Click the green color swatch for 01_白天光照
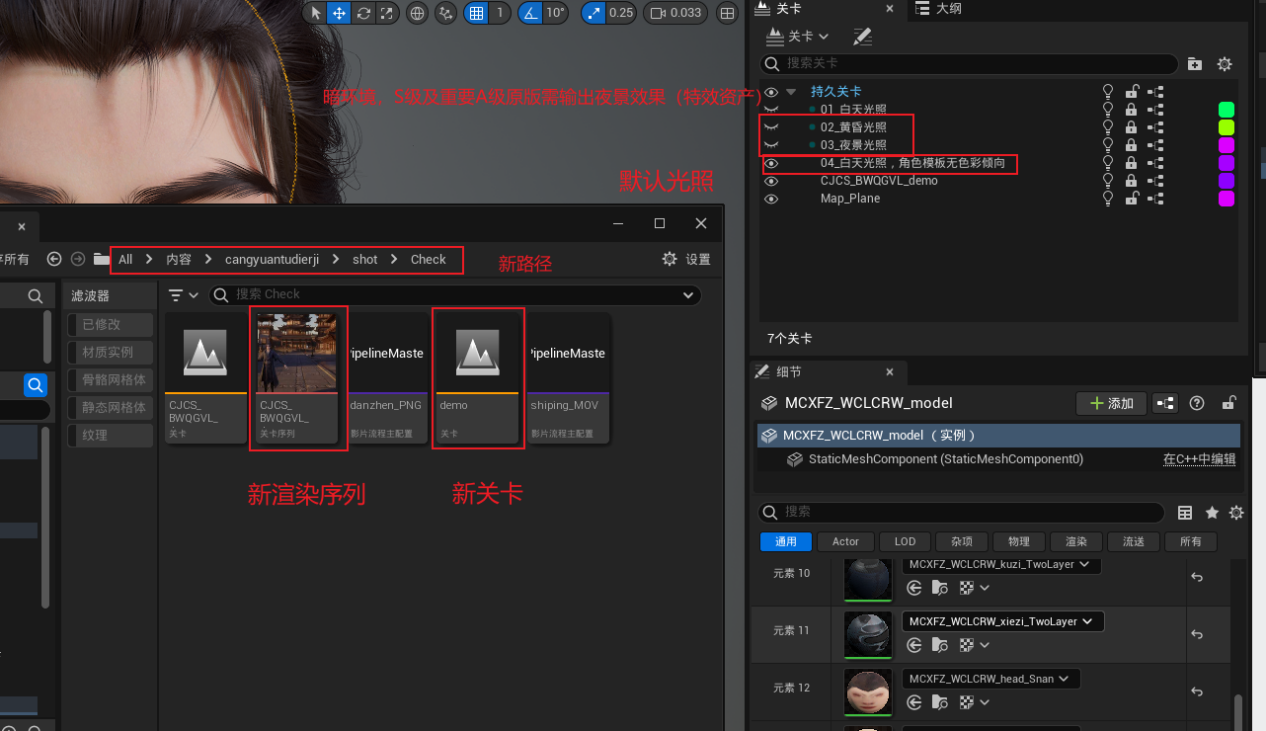The width and height of the screenshot is (1266, 731). click(1225, 110)
